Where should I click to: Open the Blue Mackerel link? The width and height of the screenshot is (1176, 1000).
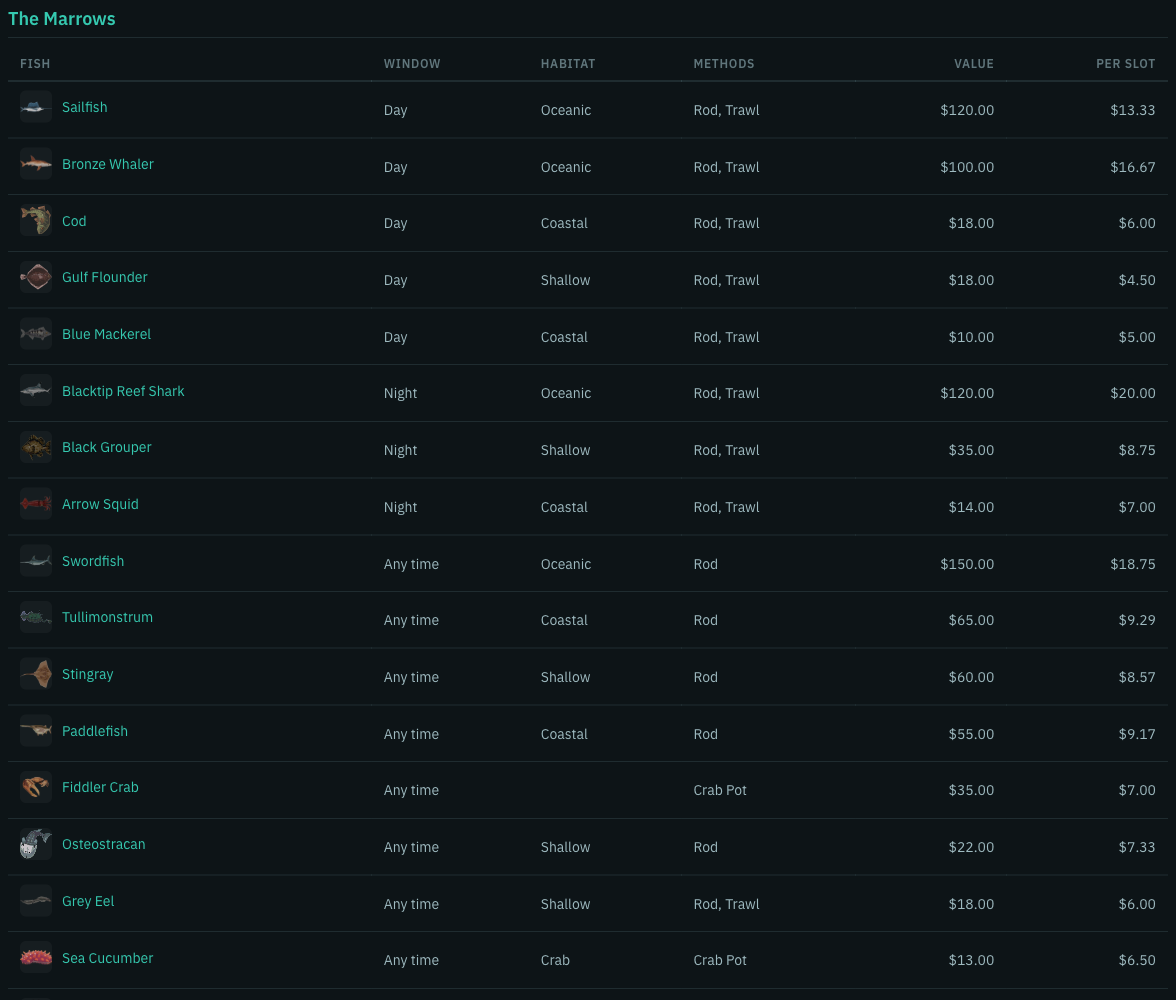(106, 335)
